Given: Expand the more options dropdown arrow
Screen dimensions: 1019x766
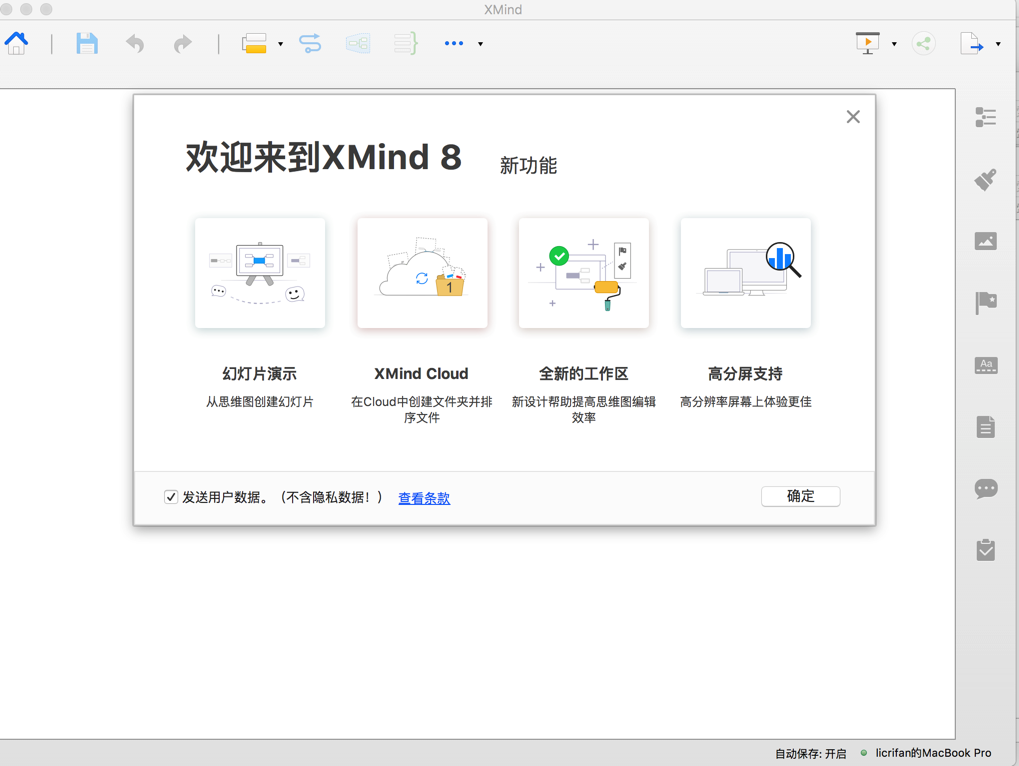Looking at the screenshot, I should coord(480,44).
